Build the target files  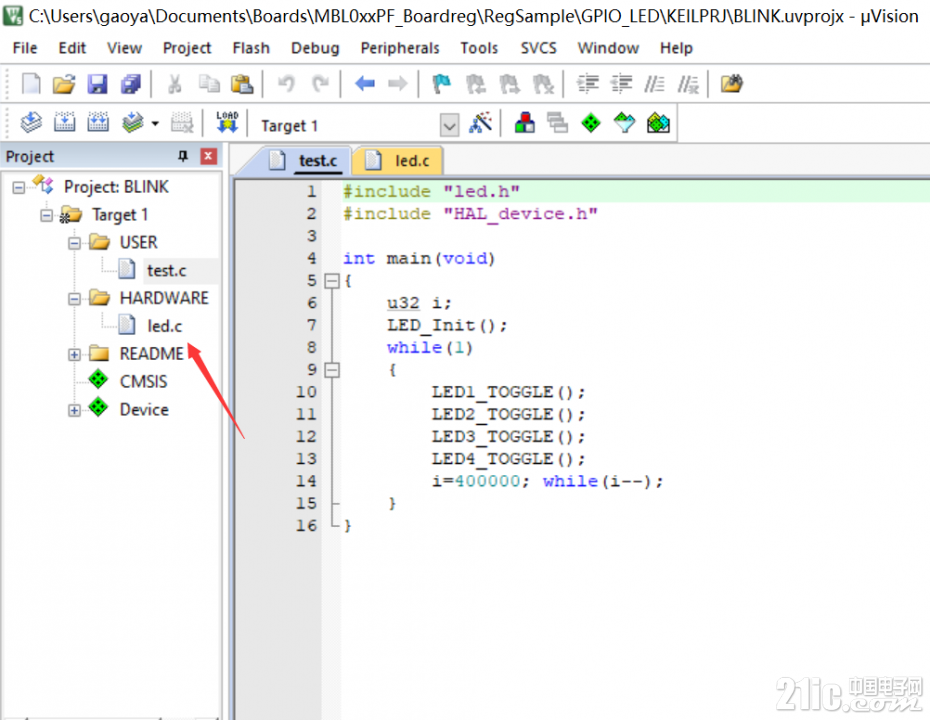(64, 123)
